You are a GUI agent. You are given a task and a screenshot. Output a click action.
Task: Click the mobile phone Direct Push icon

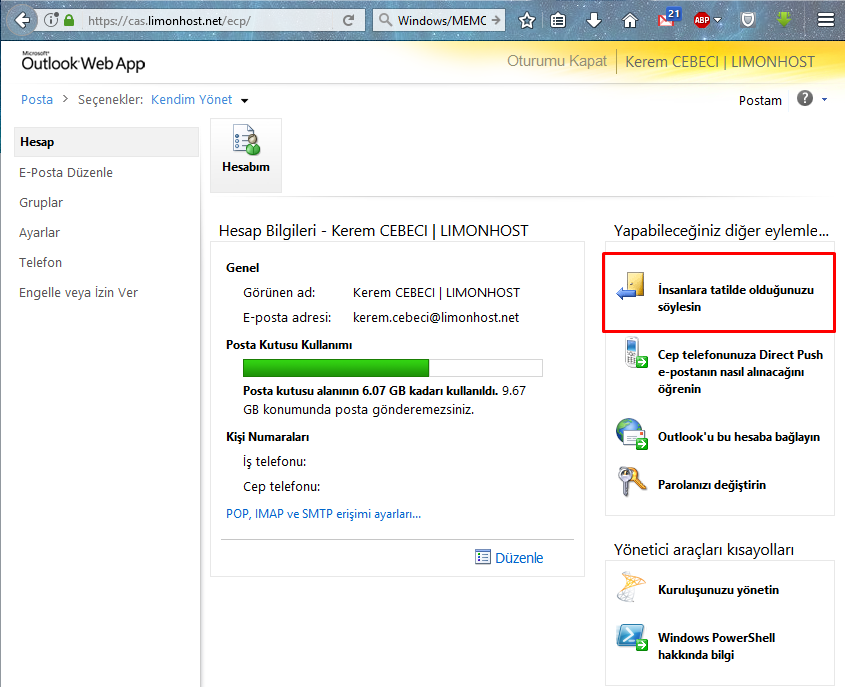coord(635,353)
